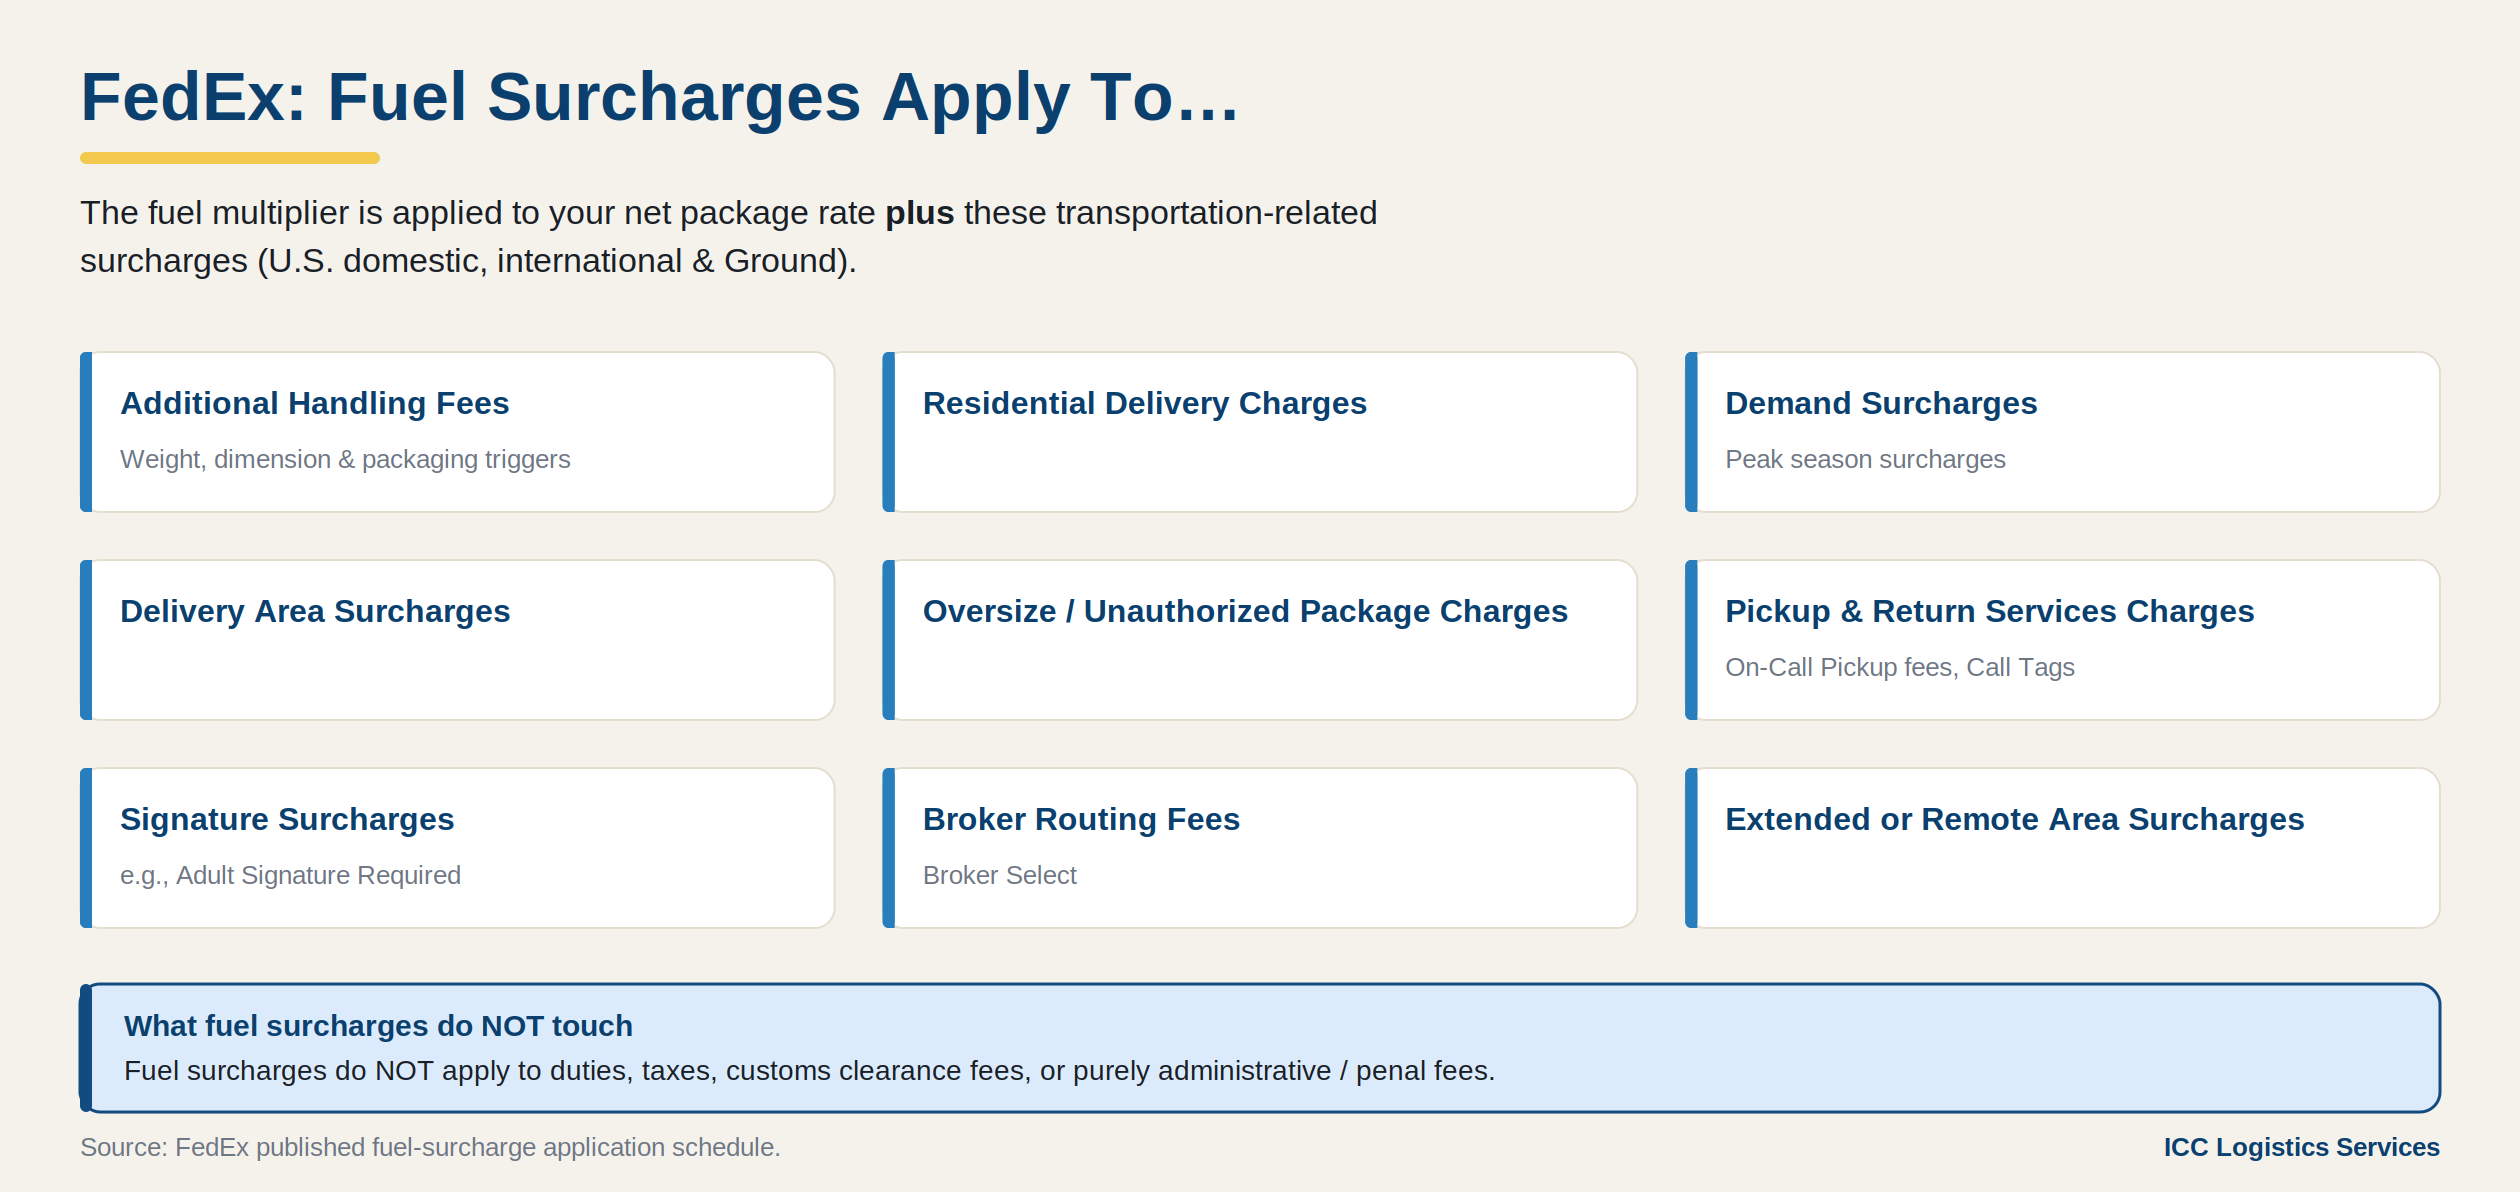Click the 'ICC Logistics Services' credit
Screen dimensions: 2520x1192
pyautogui.click(x=2301, y=1147)
